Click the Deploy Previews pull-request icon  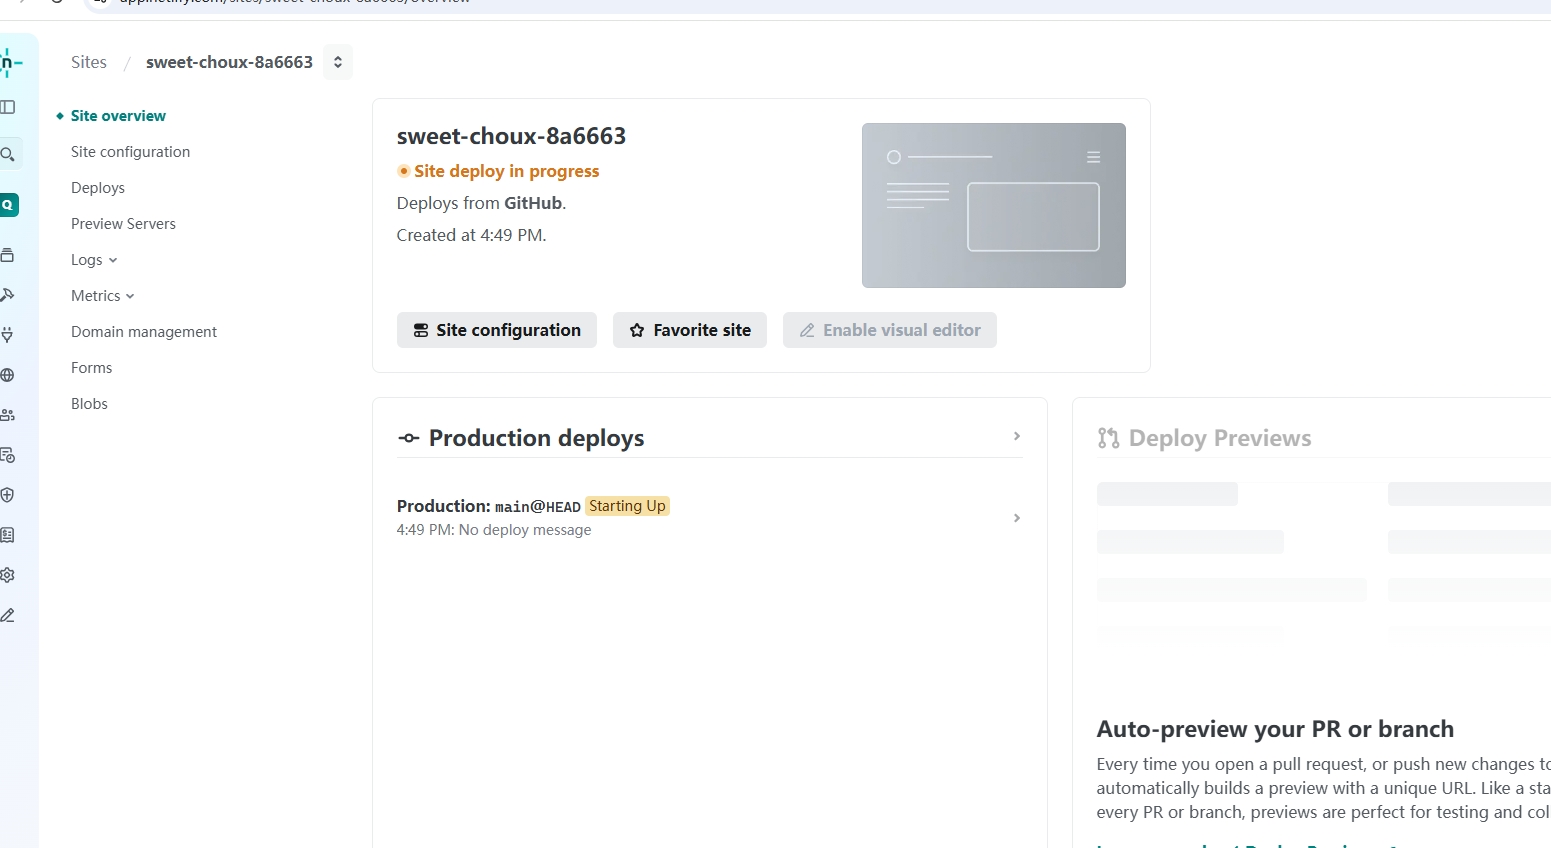pyautogui.click(x=1108, y=438)
